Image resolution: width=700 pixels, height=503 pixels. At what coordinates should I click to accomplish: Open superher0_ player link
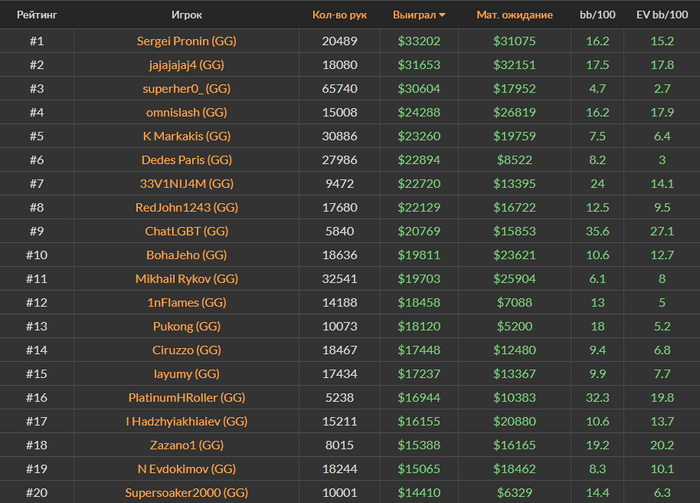click(x=187, y=89)
